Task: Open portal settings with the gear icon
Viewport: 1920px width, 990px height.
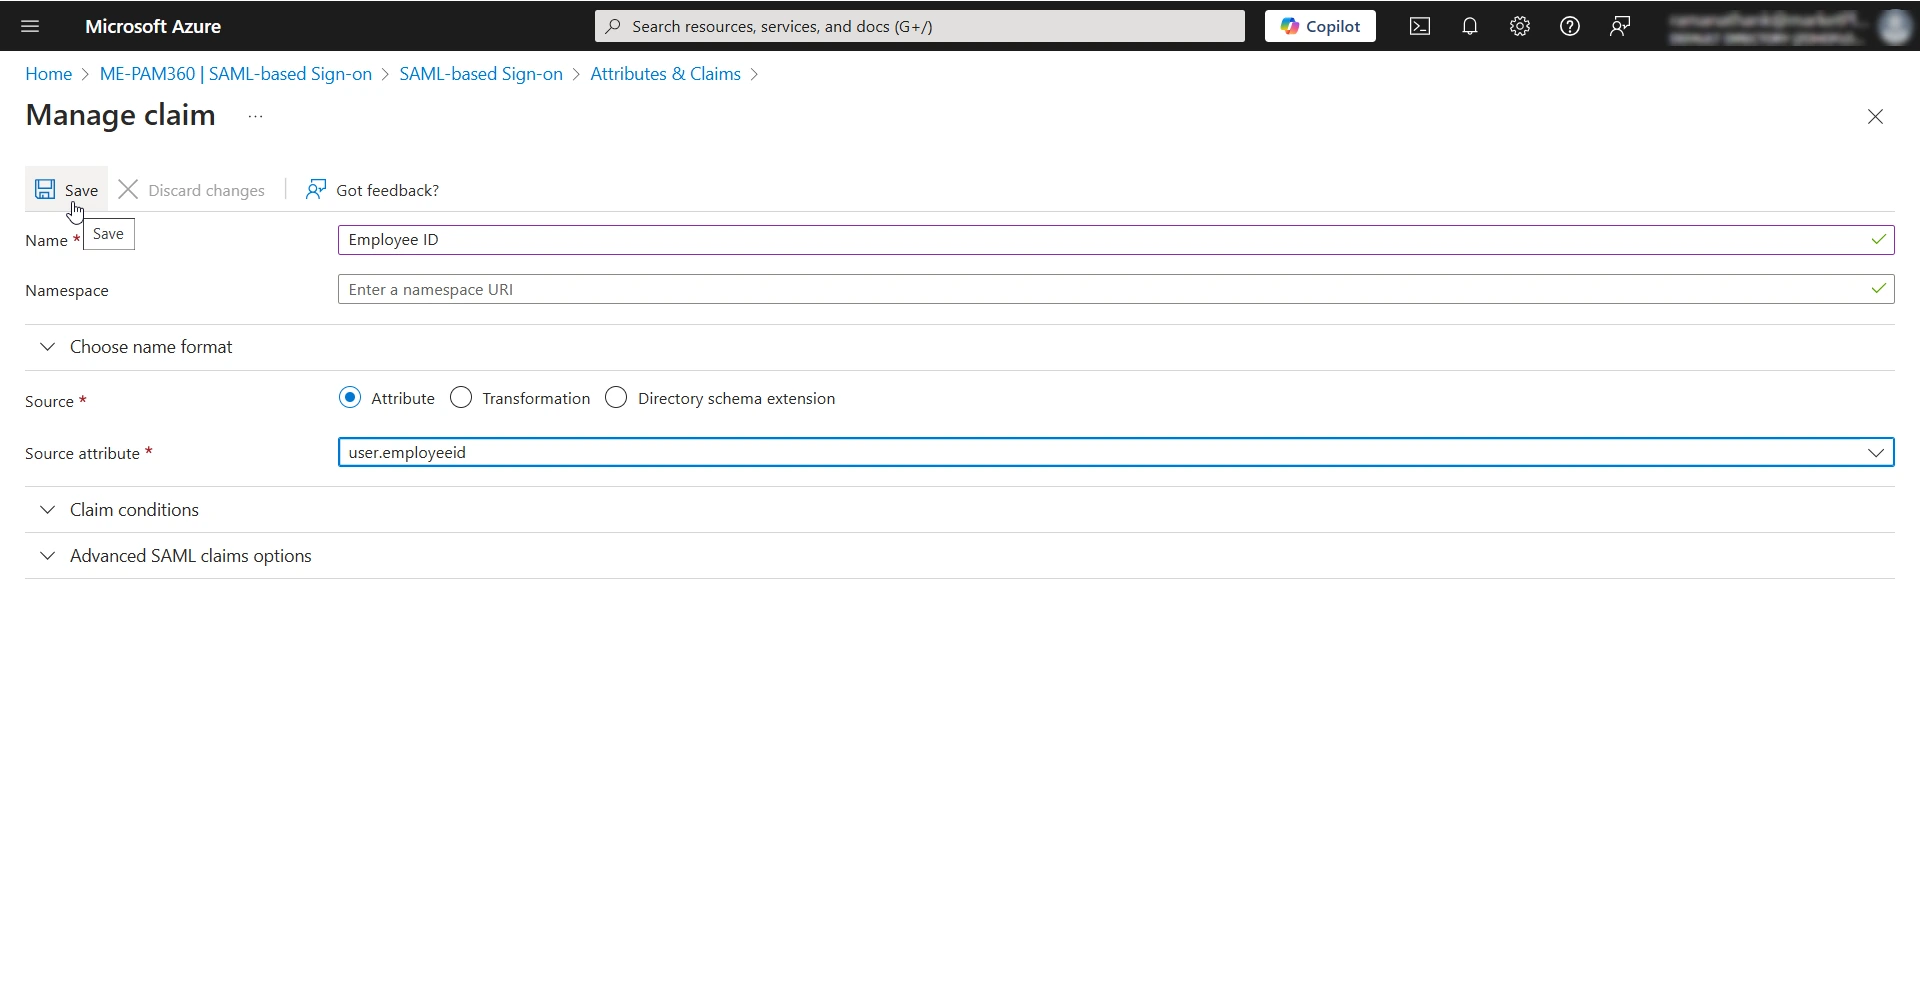Action: pyautogui.click(x=1519, y=26)
